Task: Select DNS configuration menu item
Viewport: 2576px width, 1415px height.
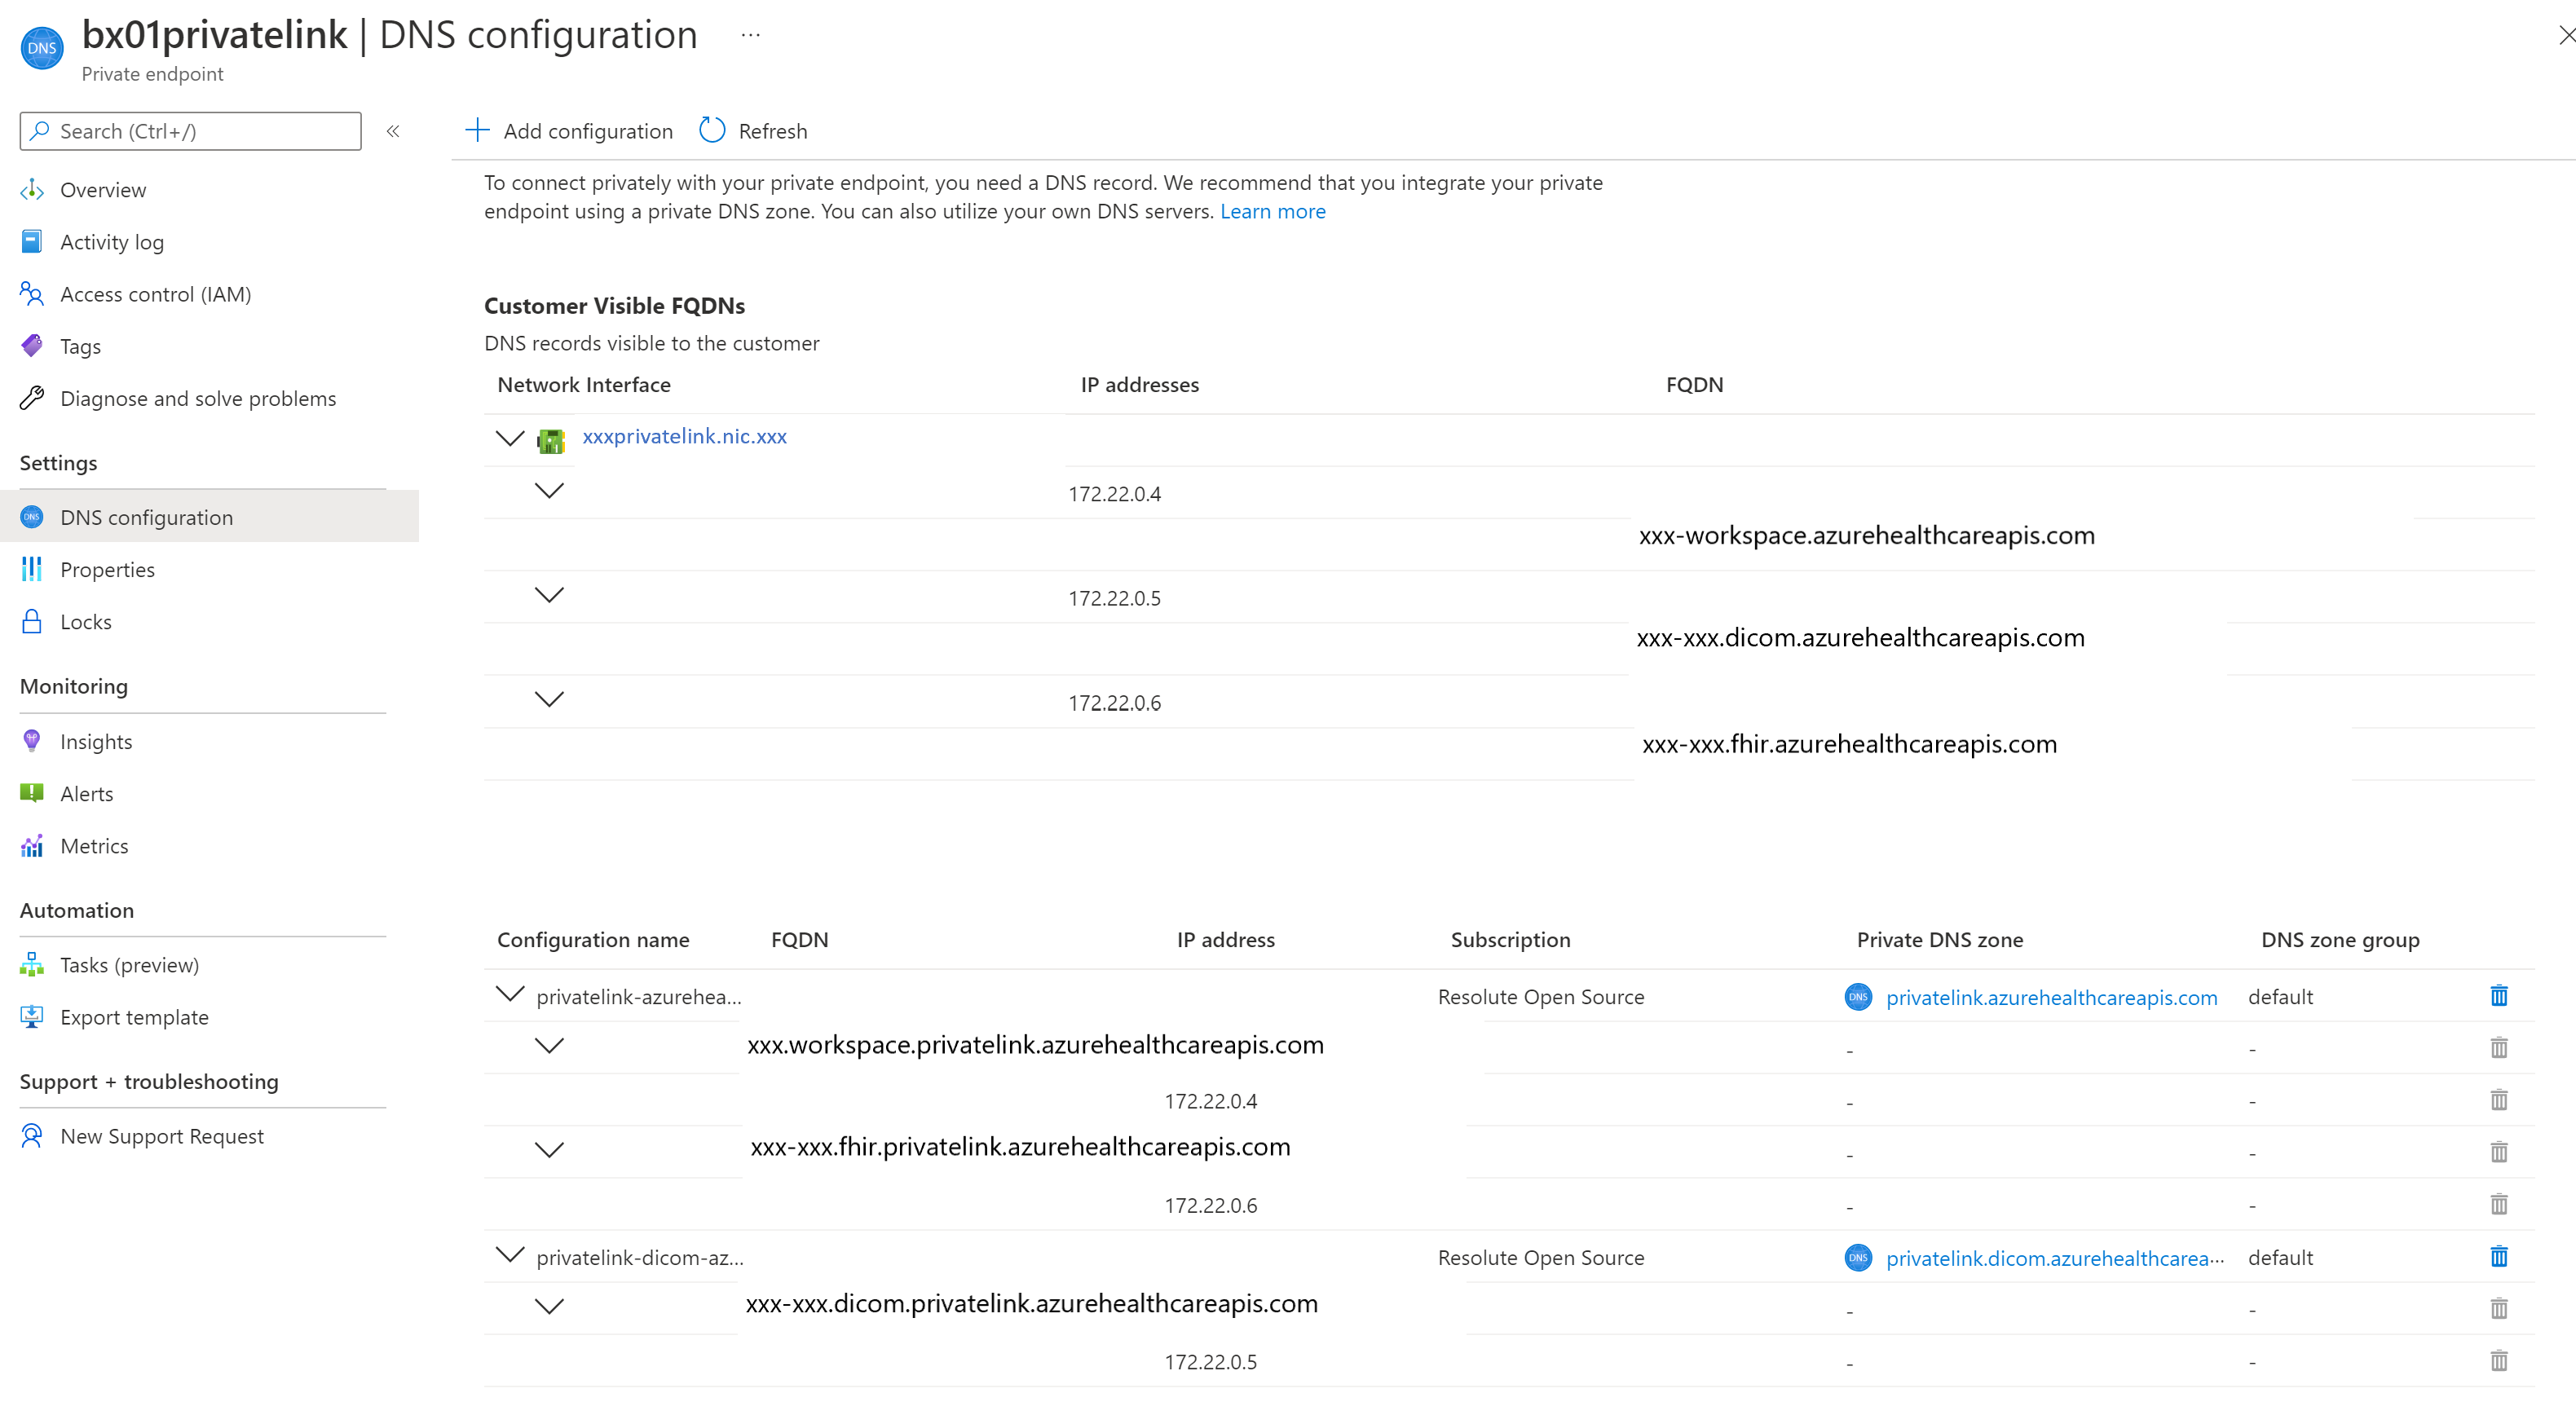Action: [147, 516]
